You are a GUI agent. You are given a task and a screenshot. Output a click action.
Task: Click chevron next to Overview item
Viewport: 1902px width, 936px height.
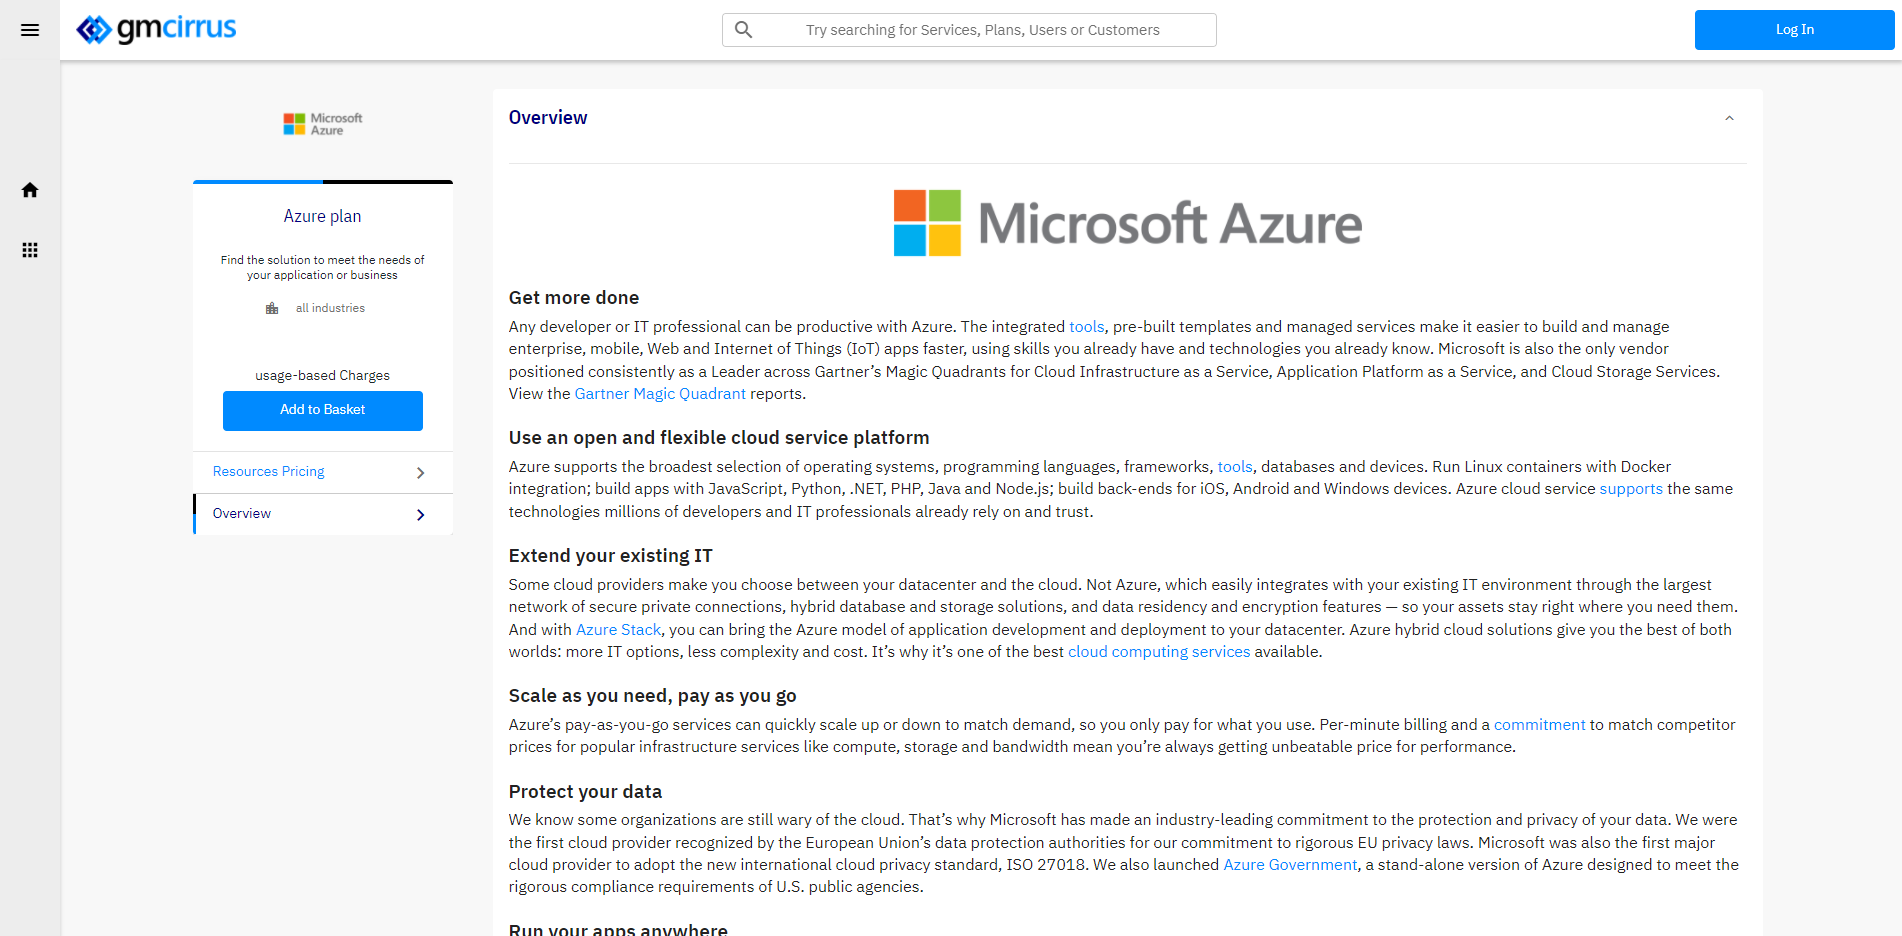pyautogui.click(x=420, y=515)
